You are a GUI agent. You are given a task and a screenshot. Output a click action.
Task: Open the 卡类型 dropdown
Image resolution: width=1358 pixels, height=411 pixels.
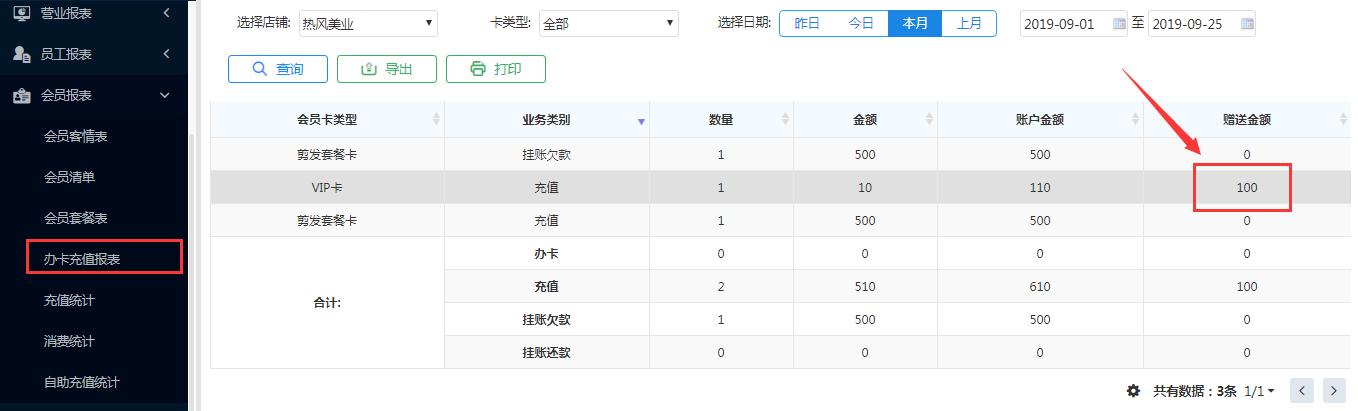pyautogui.click(x=608, y=23)
